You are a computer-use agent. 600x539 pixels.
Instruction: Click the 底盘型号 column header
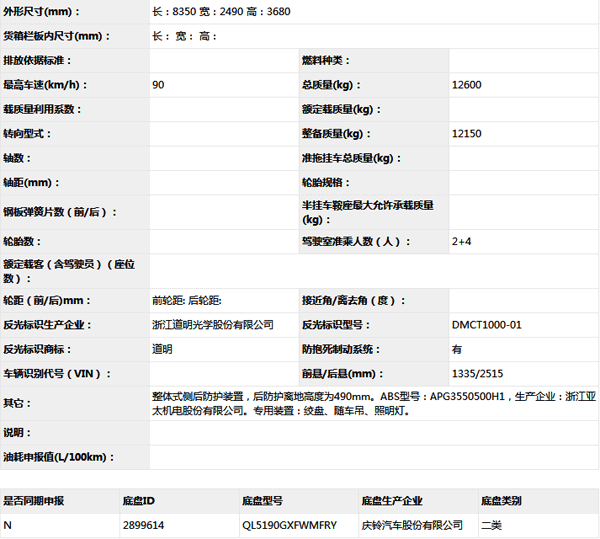(263, 500)
